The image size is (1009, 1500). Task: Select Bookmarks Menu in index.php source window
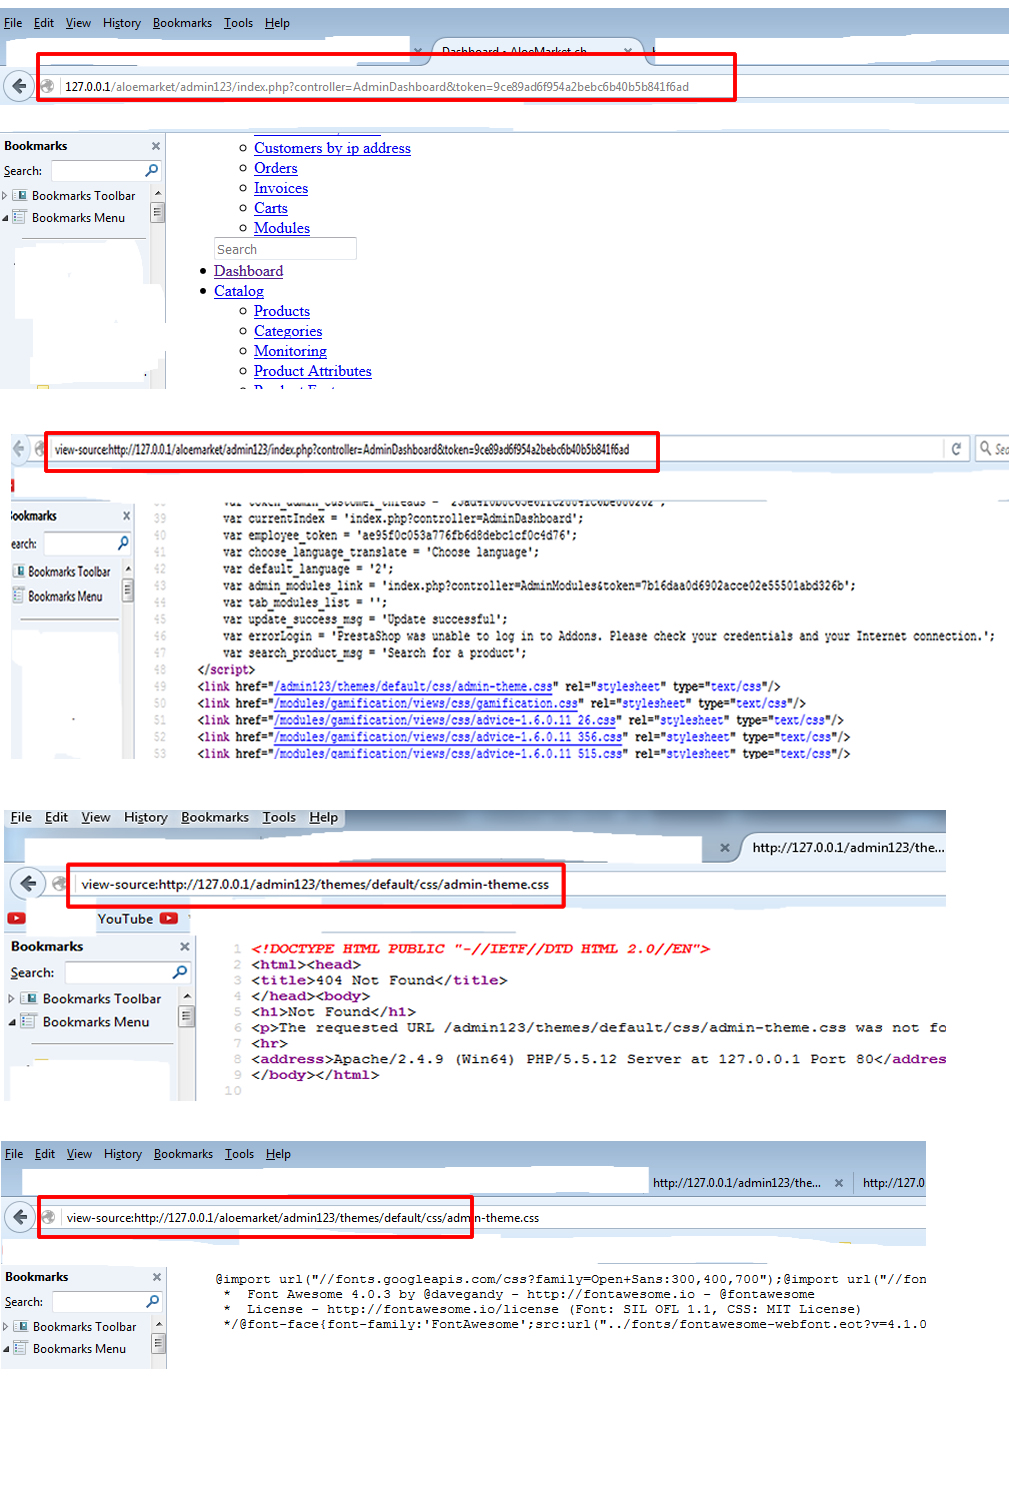pyautogui.click(x=65, y=596)
